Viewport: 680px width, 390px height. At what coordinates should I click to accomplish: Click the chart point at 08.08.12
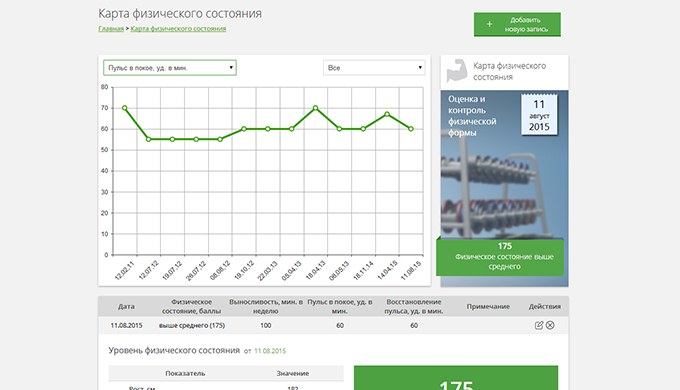pyautogui.click(x=220, y=139)
